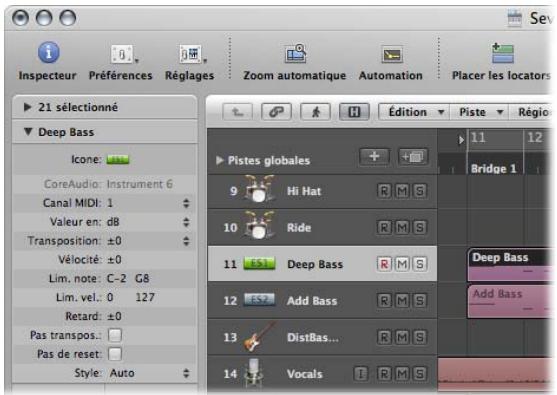Open the Région menu
This screenshot has width=557, height=395.
531,112
